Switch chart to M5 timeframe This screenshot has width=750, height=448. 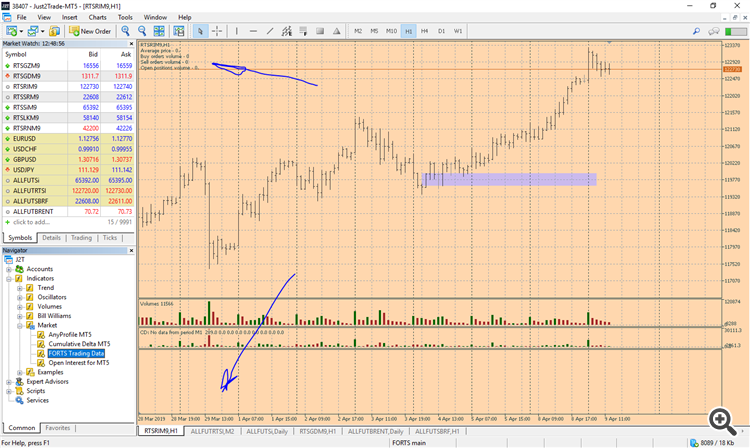point(374,31)
